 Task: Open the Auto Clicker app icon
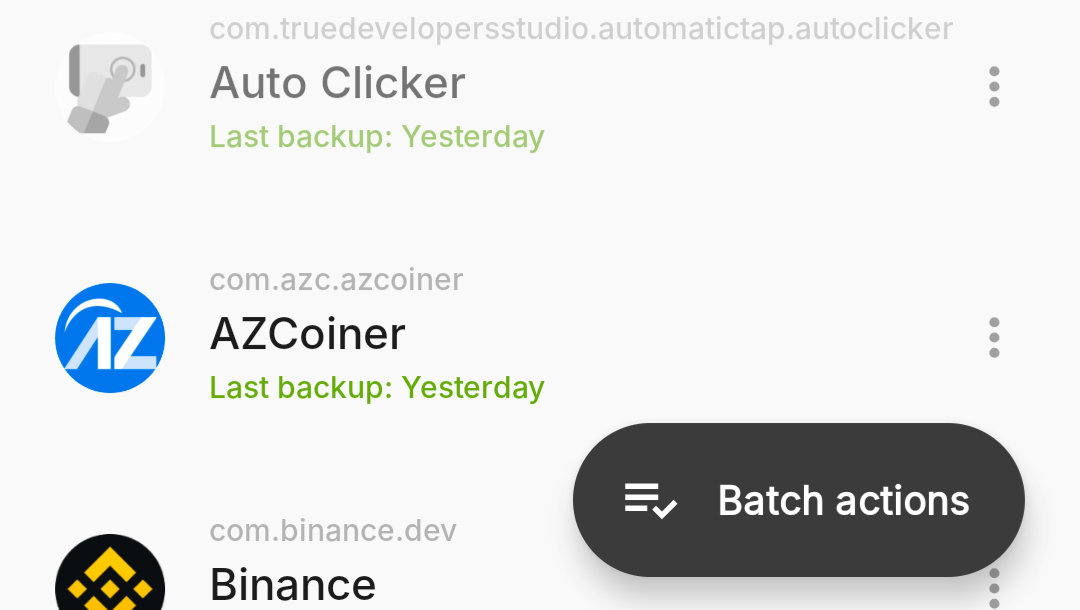[x=110, y=87]
